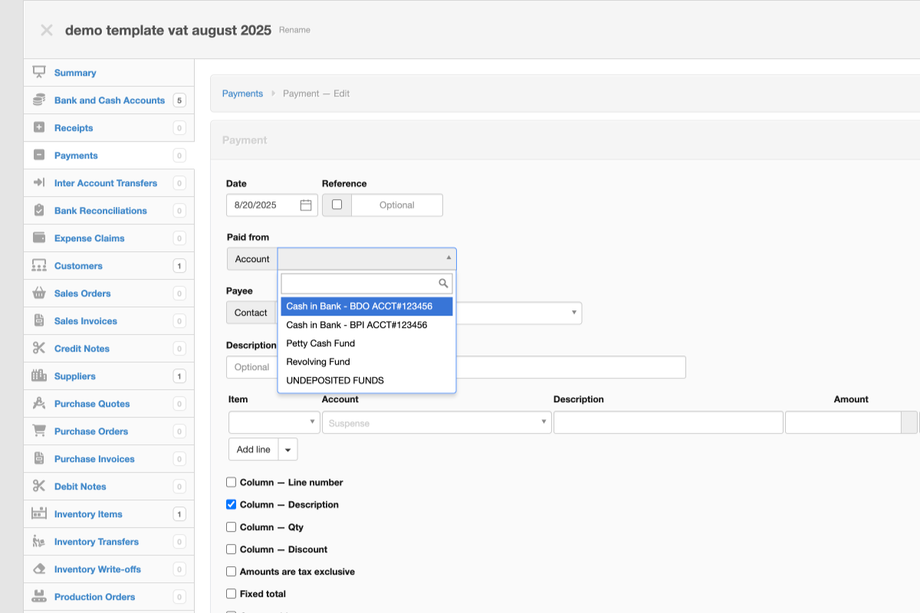Viewport: 920px width, 613px height.
Task: Click the search magnifier icon in dropdown
Action: point(443,284)
